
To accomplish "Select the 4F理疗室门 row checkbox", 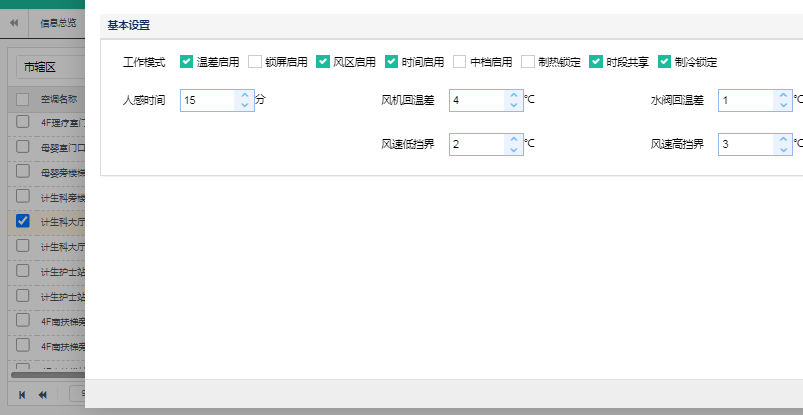I will [22, 122].
